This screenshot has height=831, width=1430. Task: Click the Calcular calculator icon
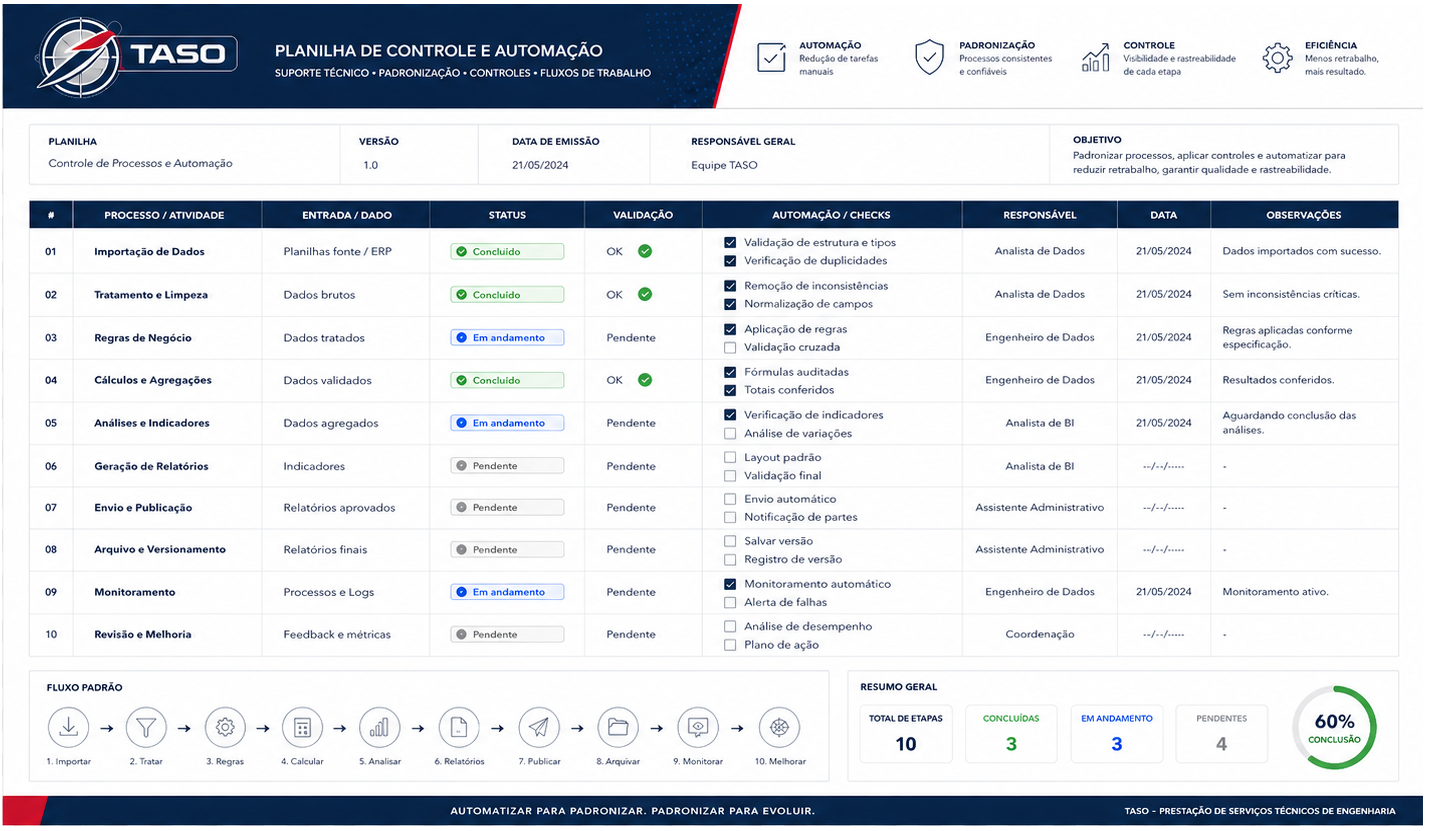(x=302, y=728)
